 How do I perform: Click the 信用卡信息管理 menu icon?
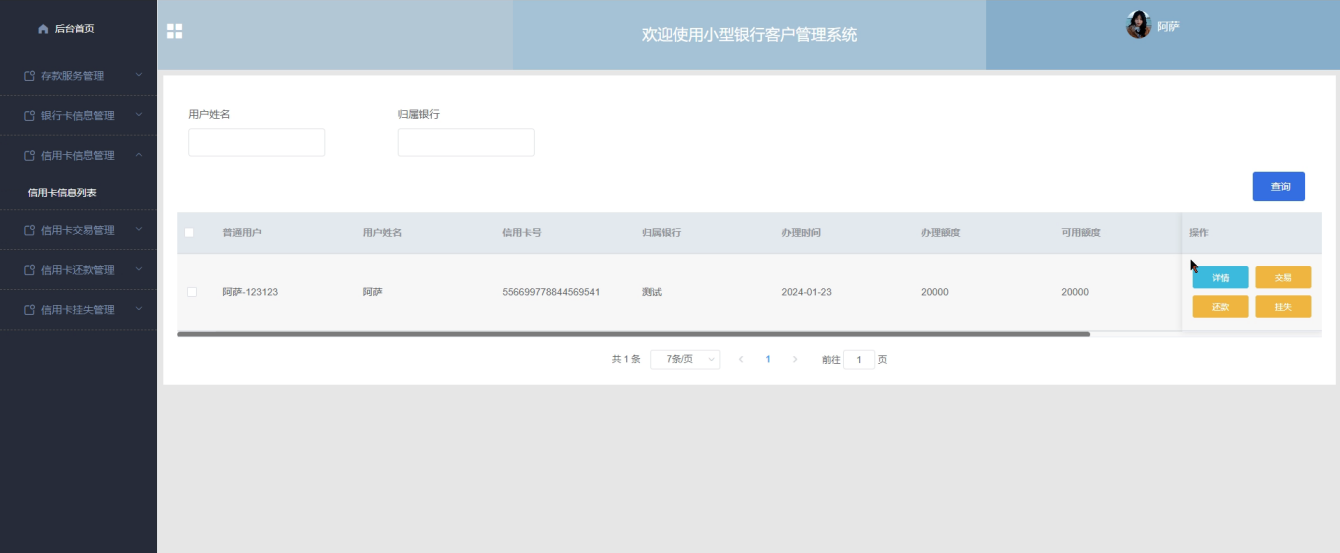[x=30, y=156]
